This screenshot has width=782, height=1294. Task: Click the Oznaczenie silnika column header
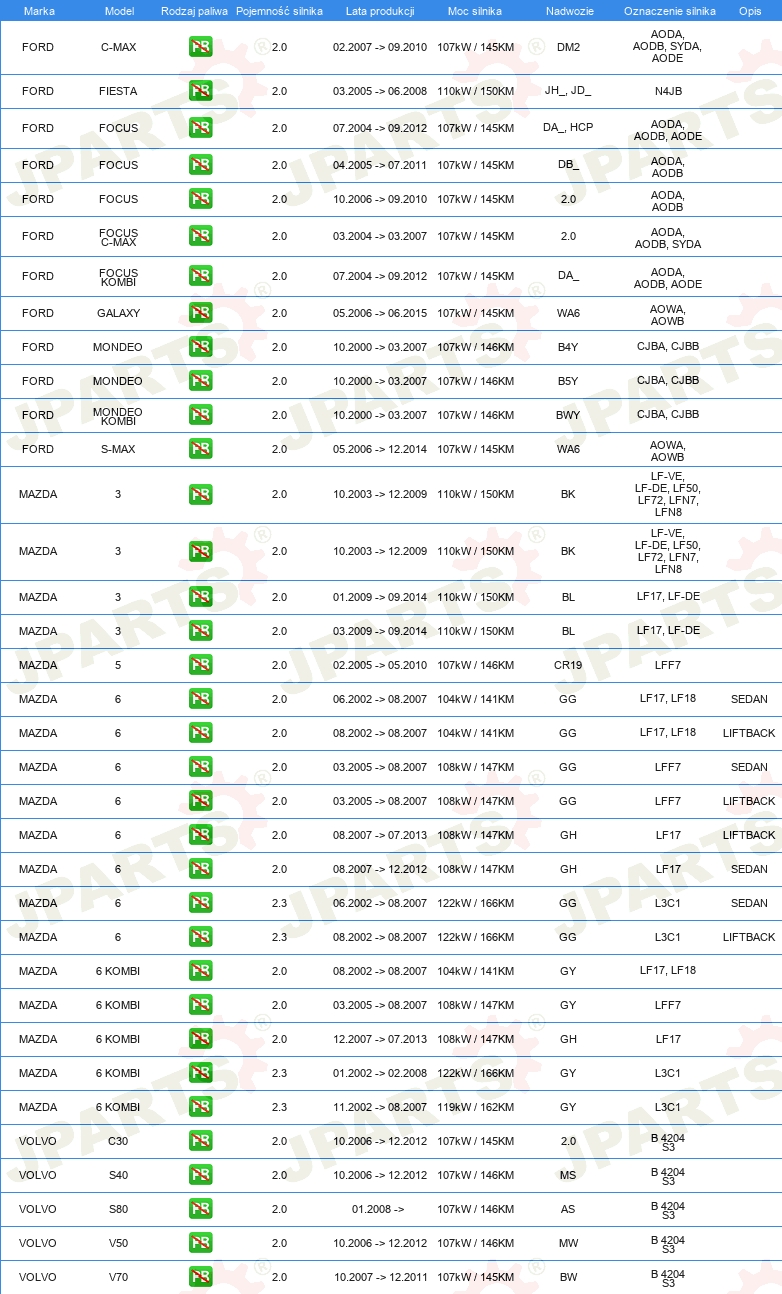[x=669, y=10]
